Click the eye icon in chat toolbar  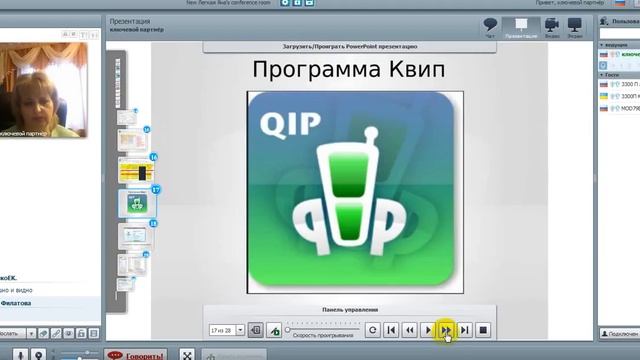(69, 333)
